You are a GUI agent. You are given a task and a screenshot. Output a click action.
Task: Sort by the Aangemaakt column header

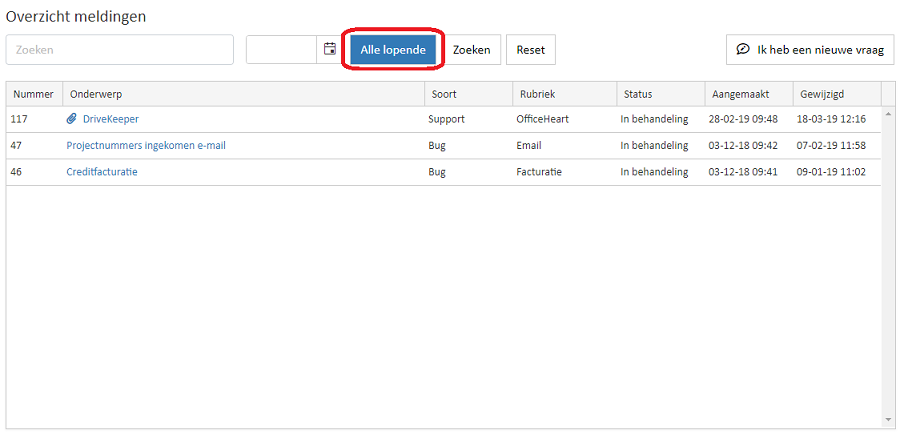click(x=748, y=94)
